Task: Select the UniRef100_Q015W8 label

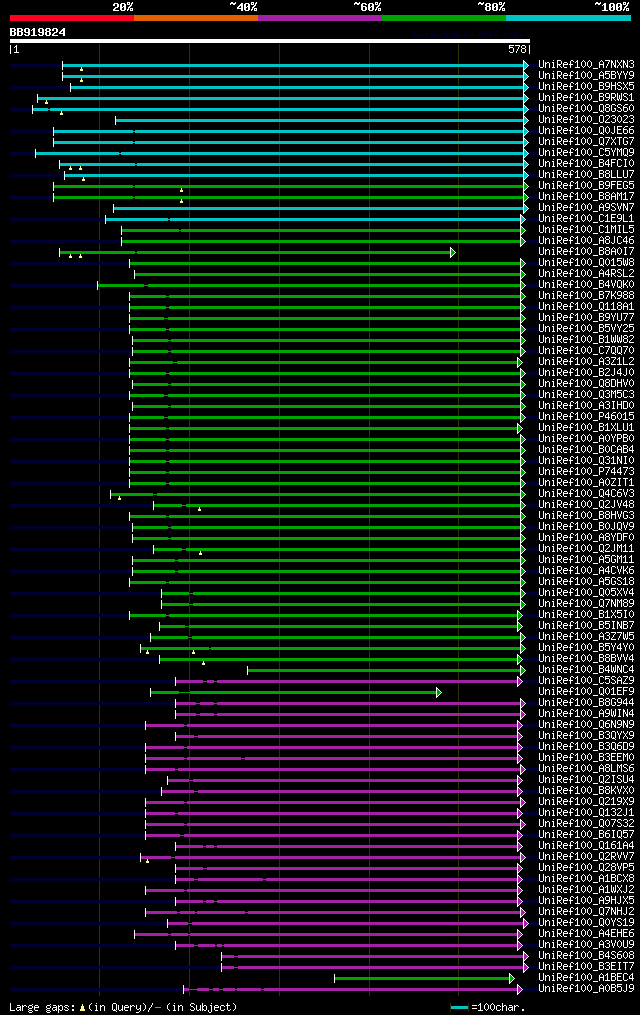Action: click(586, 263)
